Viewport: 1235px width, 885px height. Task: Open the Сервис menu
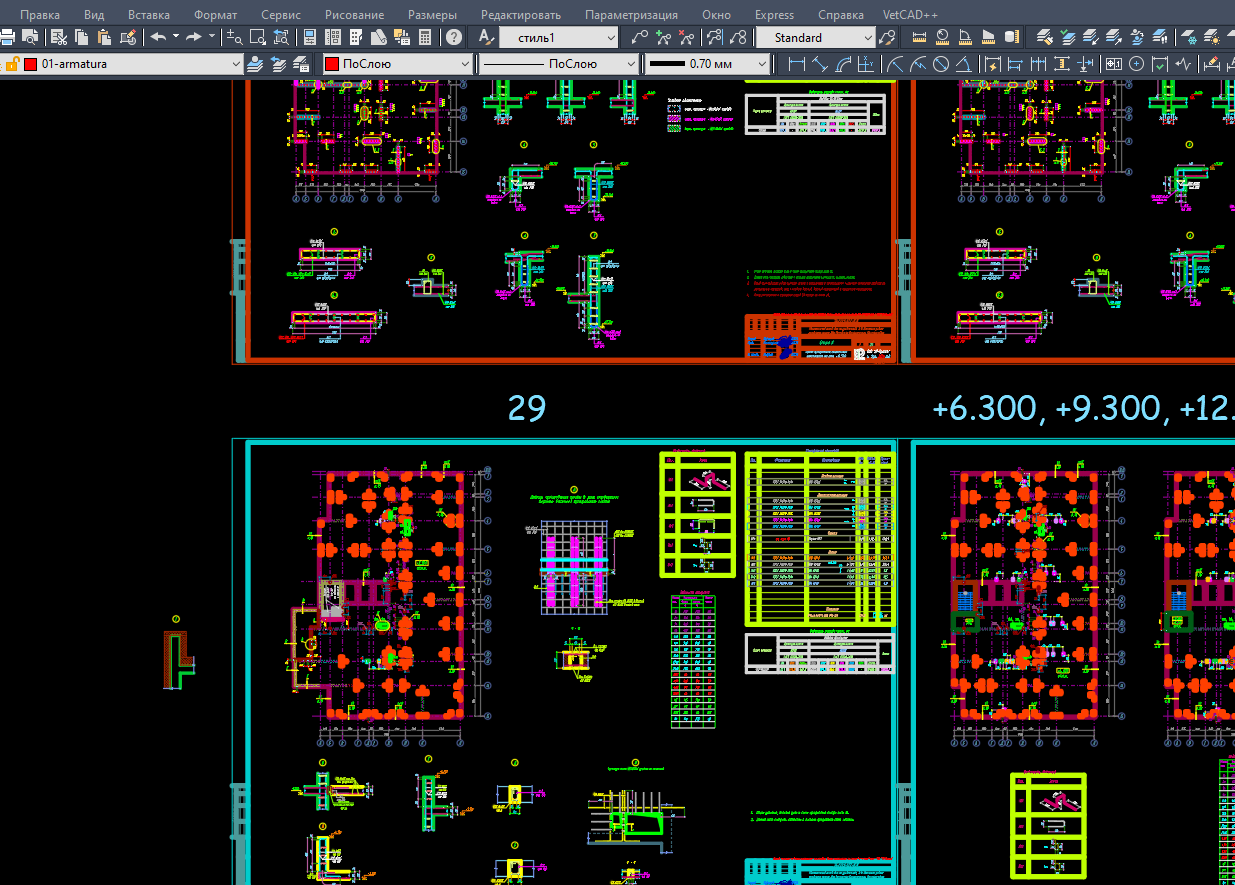(281, 14)
